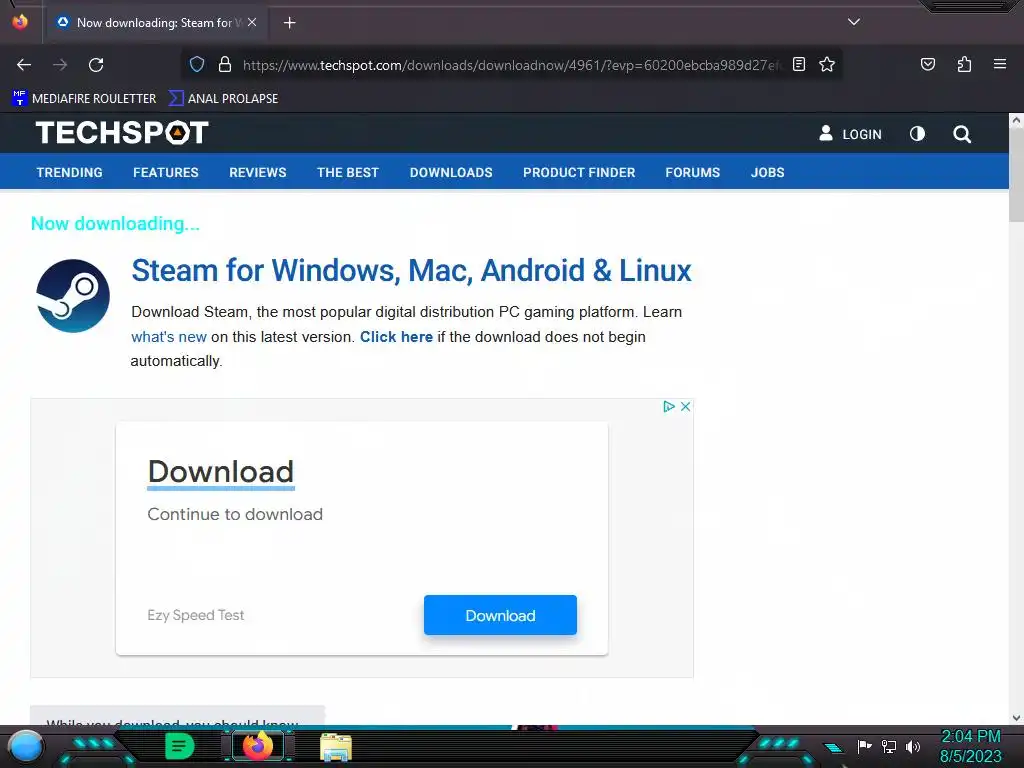Image resolution: width=1024 pixels, height=768 pixels.
Task: Open the extensions puzzle icon
Action: point(964,64)
